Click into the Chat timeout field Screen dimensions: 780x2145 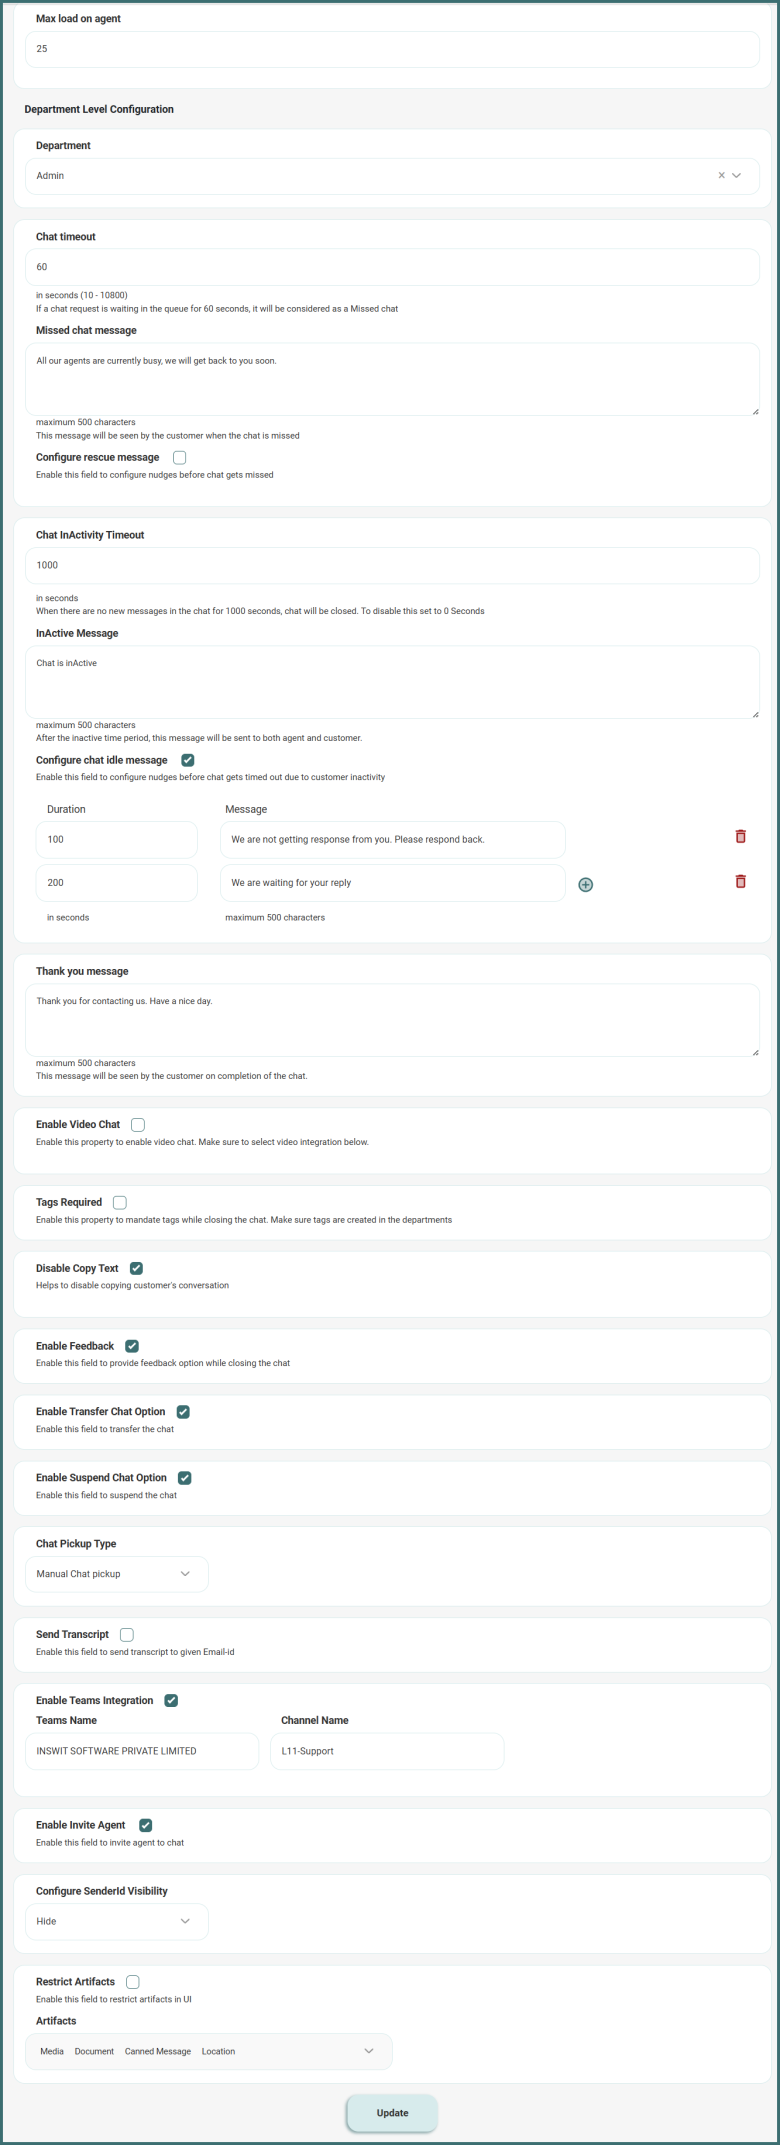[392, 267]
